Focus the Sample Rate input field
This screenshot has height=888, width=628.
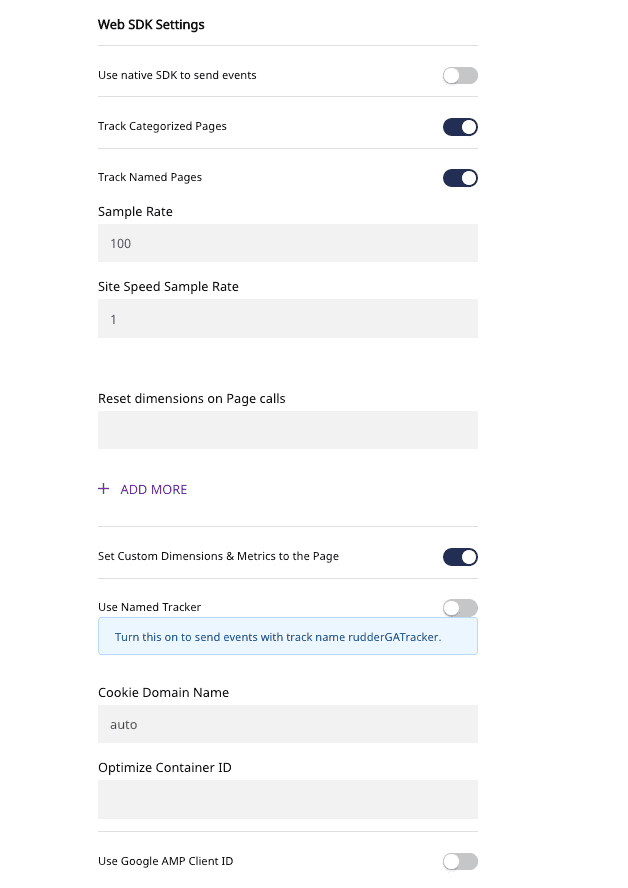click(x=287, y=243)
